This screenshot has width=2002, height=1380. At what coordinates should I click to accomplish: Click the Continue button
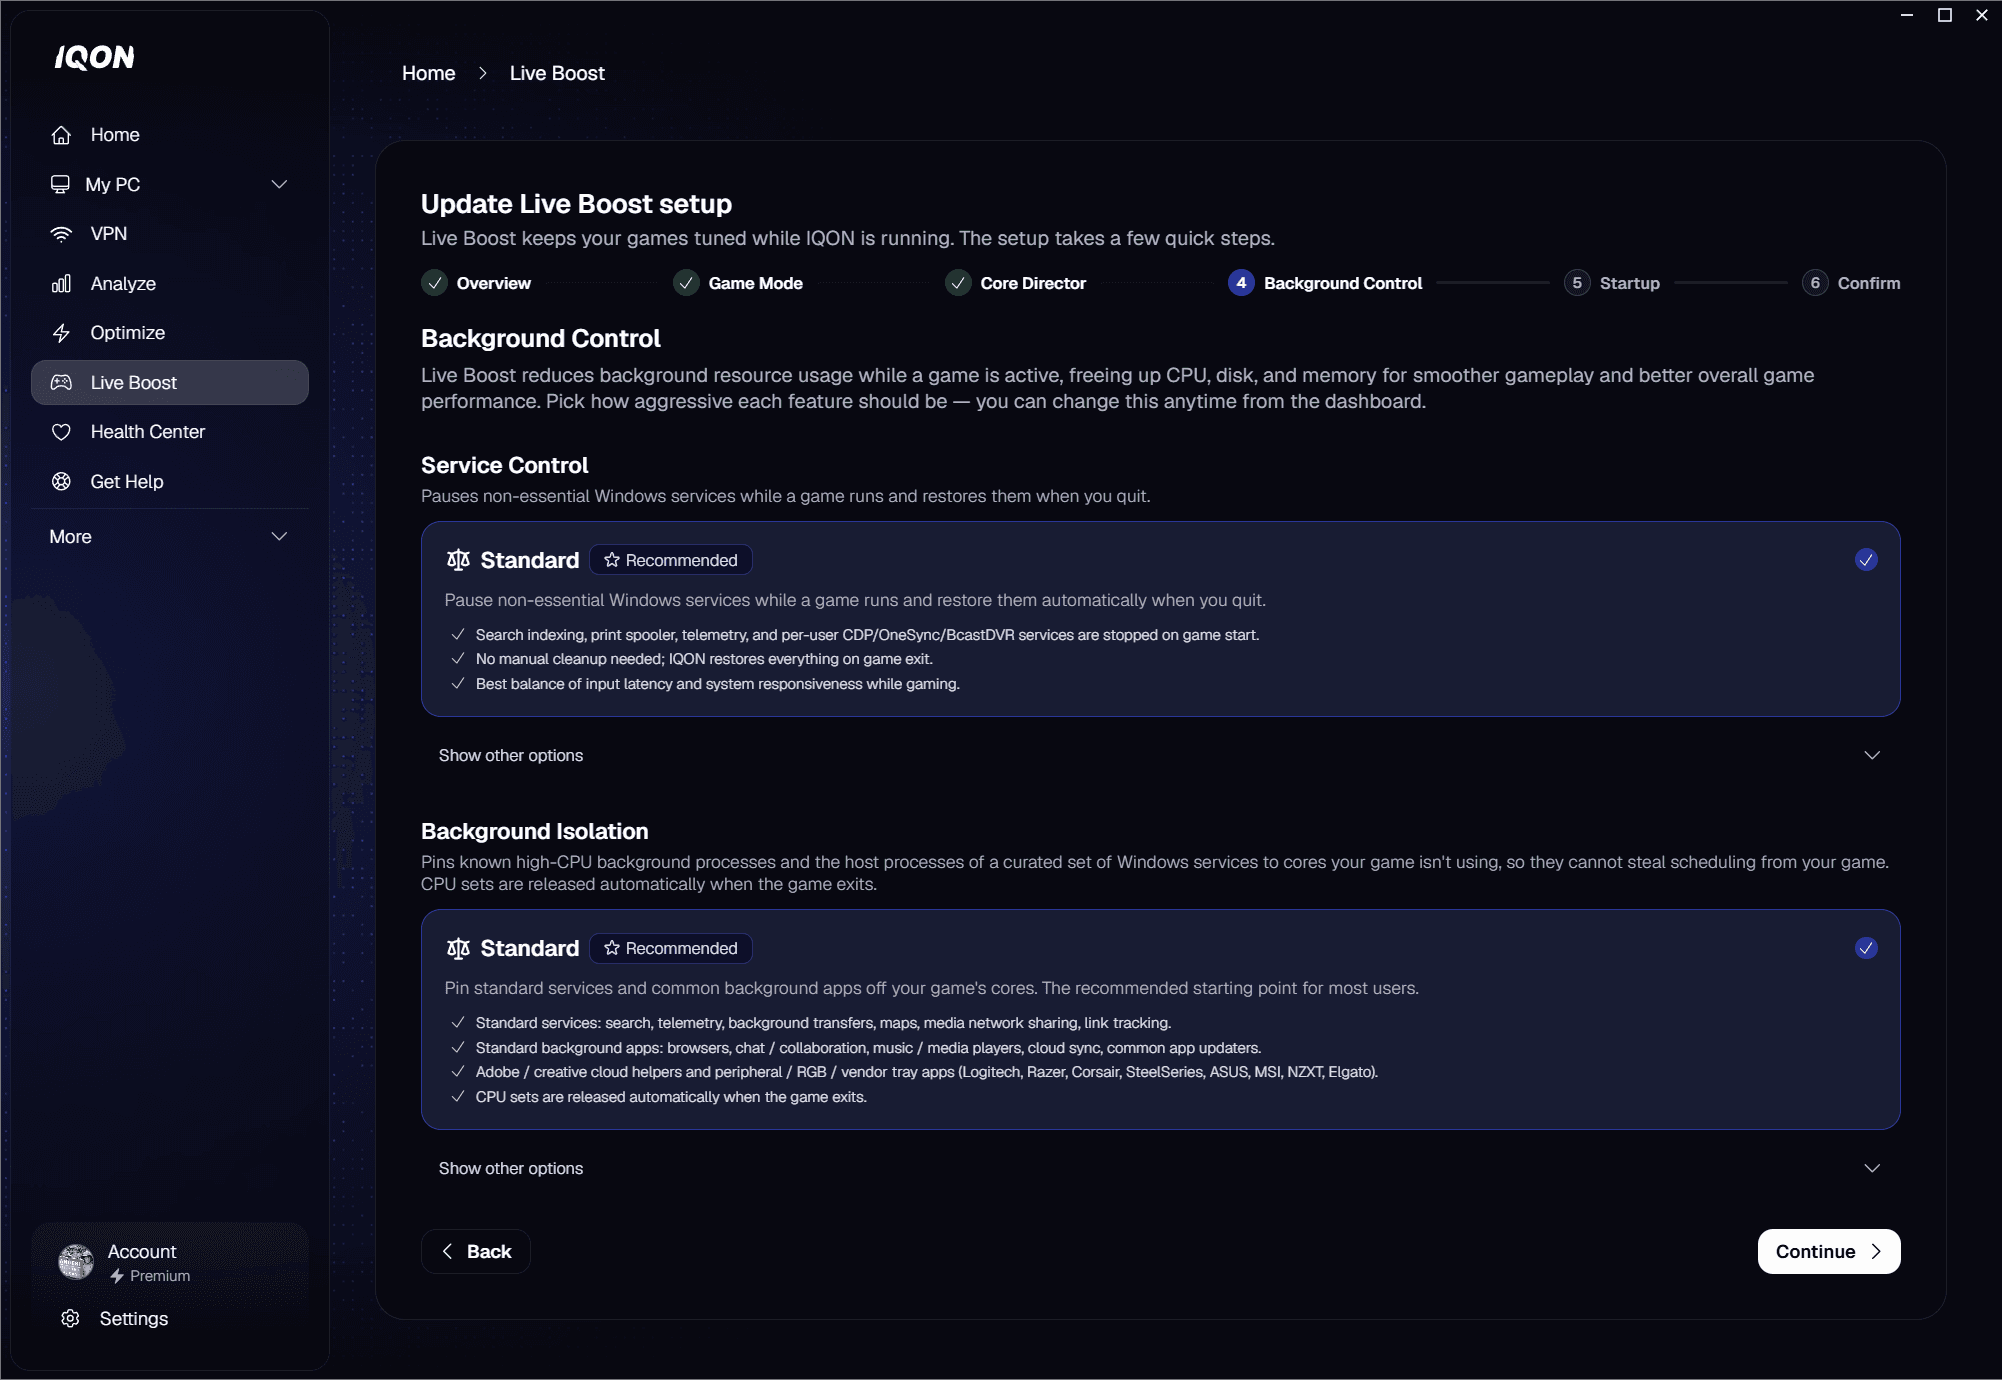pyautogui.click(x=1829, y=1251)
